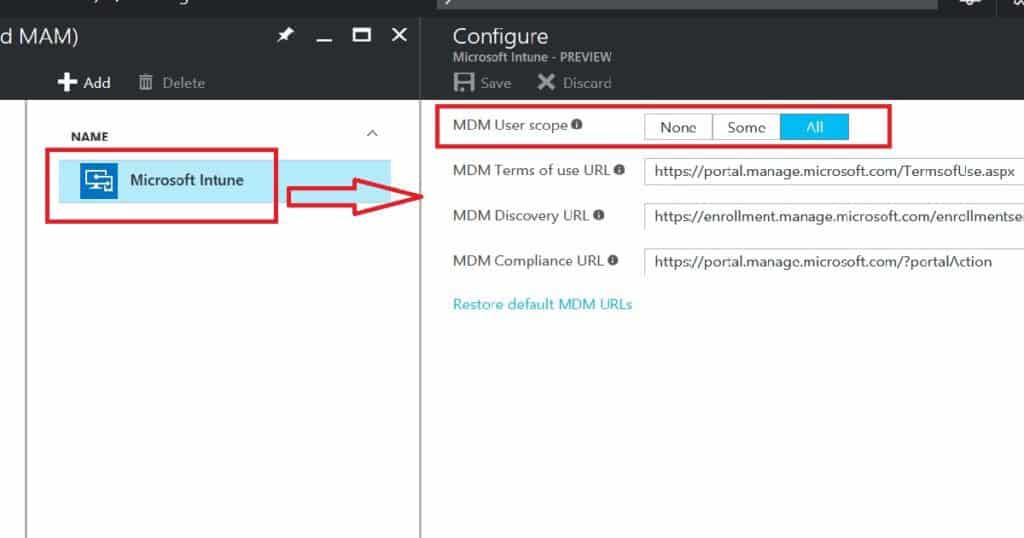This screenshot has width=1024, height=538.
Task: Click the MDM Discovery URL field
Action: [x=834, y=216]
